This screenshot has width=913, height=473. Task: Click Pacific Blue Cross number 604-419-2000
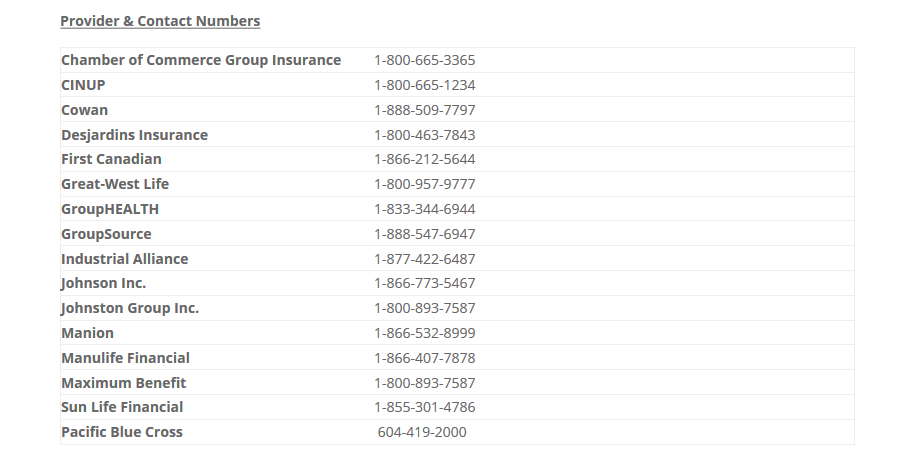(x=422, y=432)
